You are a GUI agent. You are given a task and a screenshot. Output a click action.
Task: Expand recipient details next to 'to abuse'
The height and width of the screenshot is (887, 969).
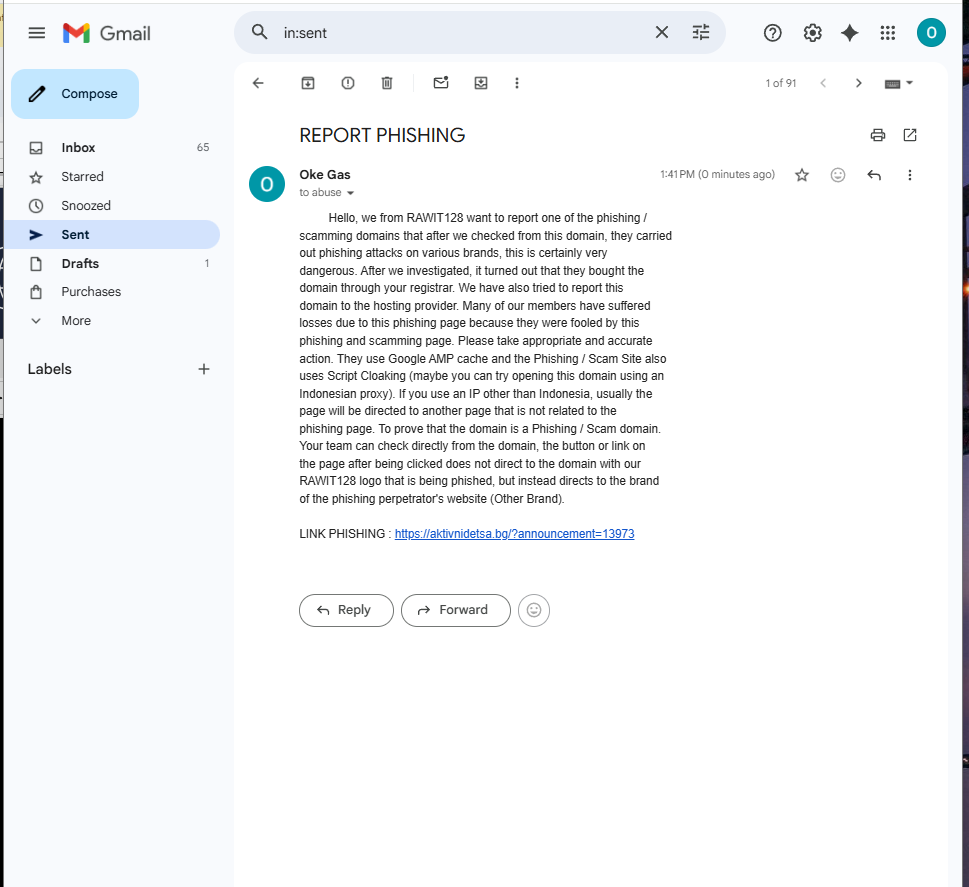click(350, 193)
